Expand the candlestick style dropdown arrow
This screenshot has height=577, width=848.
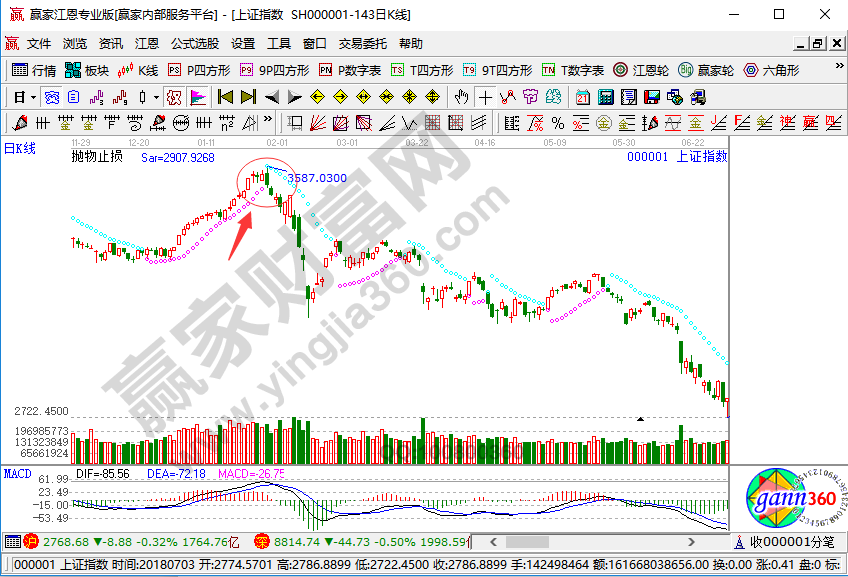[156, 97]
